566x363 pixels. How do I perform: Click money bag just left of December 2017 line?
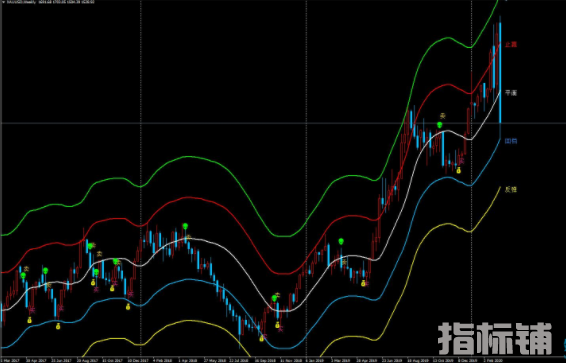(128, 307)
